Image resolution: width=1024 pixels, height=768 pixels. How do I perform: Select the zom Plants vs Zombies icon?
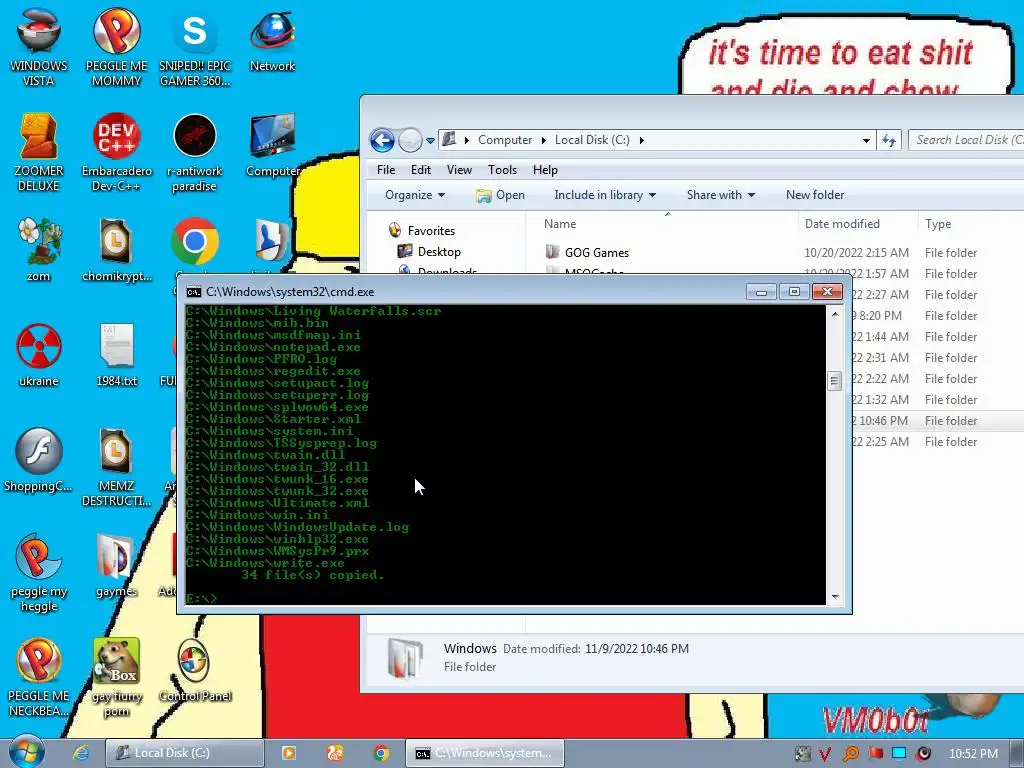click(x=39, y=249)
